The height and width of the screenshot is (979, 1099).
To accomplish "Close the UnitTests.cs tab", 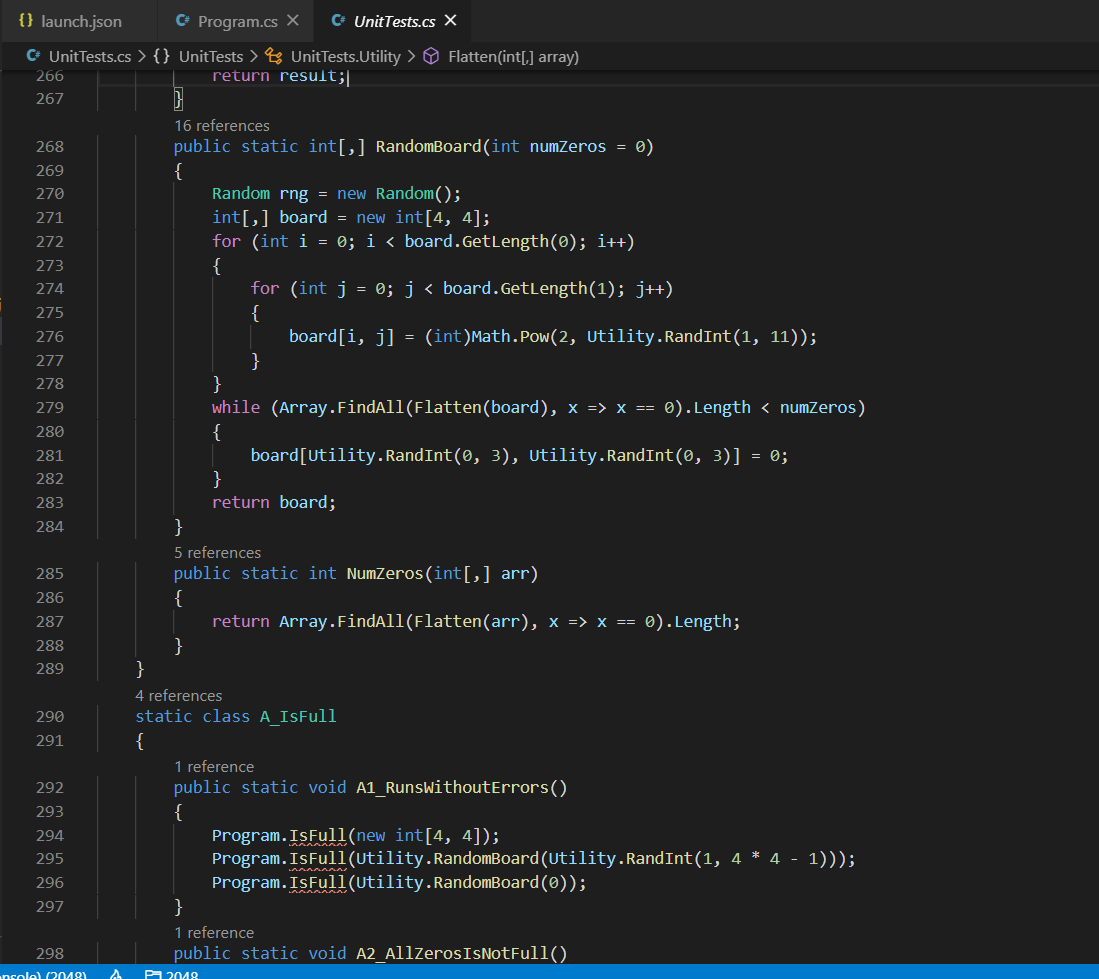I will tap(451, 20).
